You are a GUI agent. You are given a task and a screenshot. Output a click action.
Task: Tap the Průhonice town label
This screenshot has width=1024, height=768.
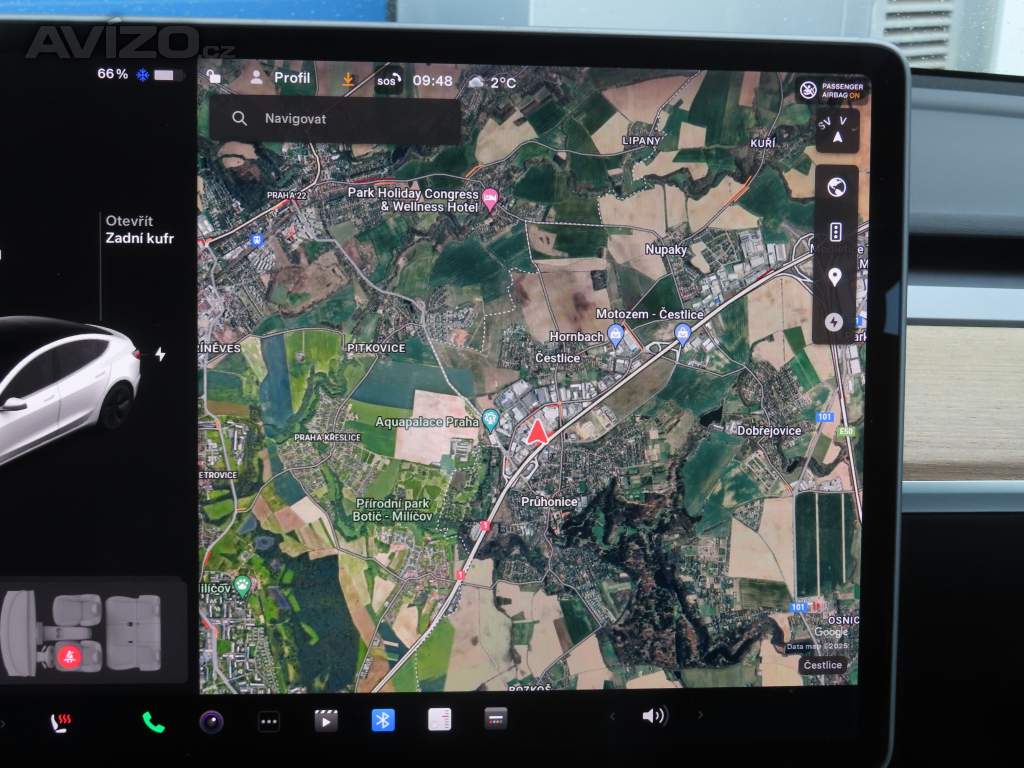click(x=549, y=502)
